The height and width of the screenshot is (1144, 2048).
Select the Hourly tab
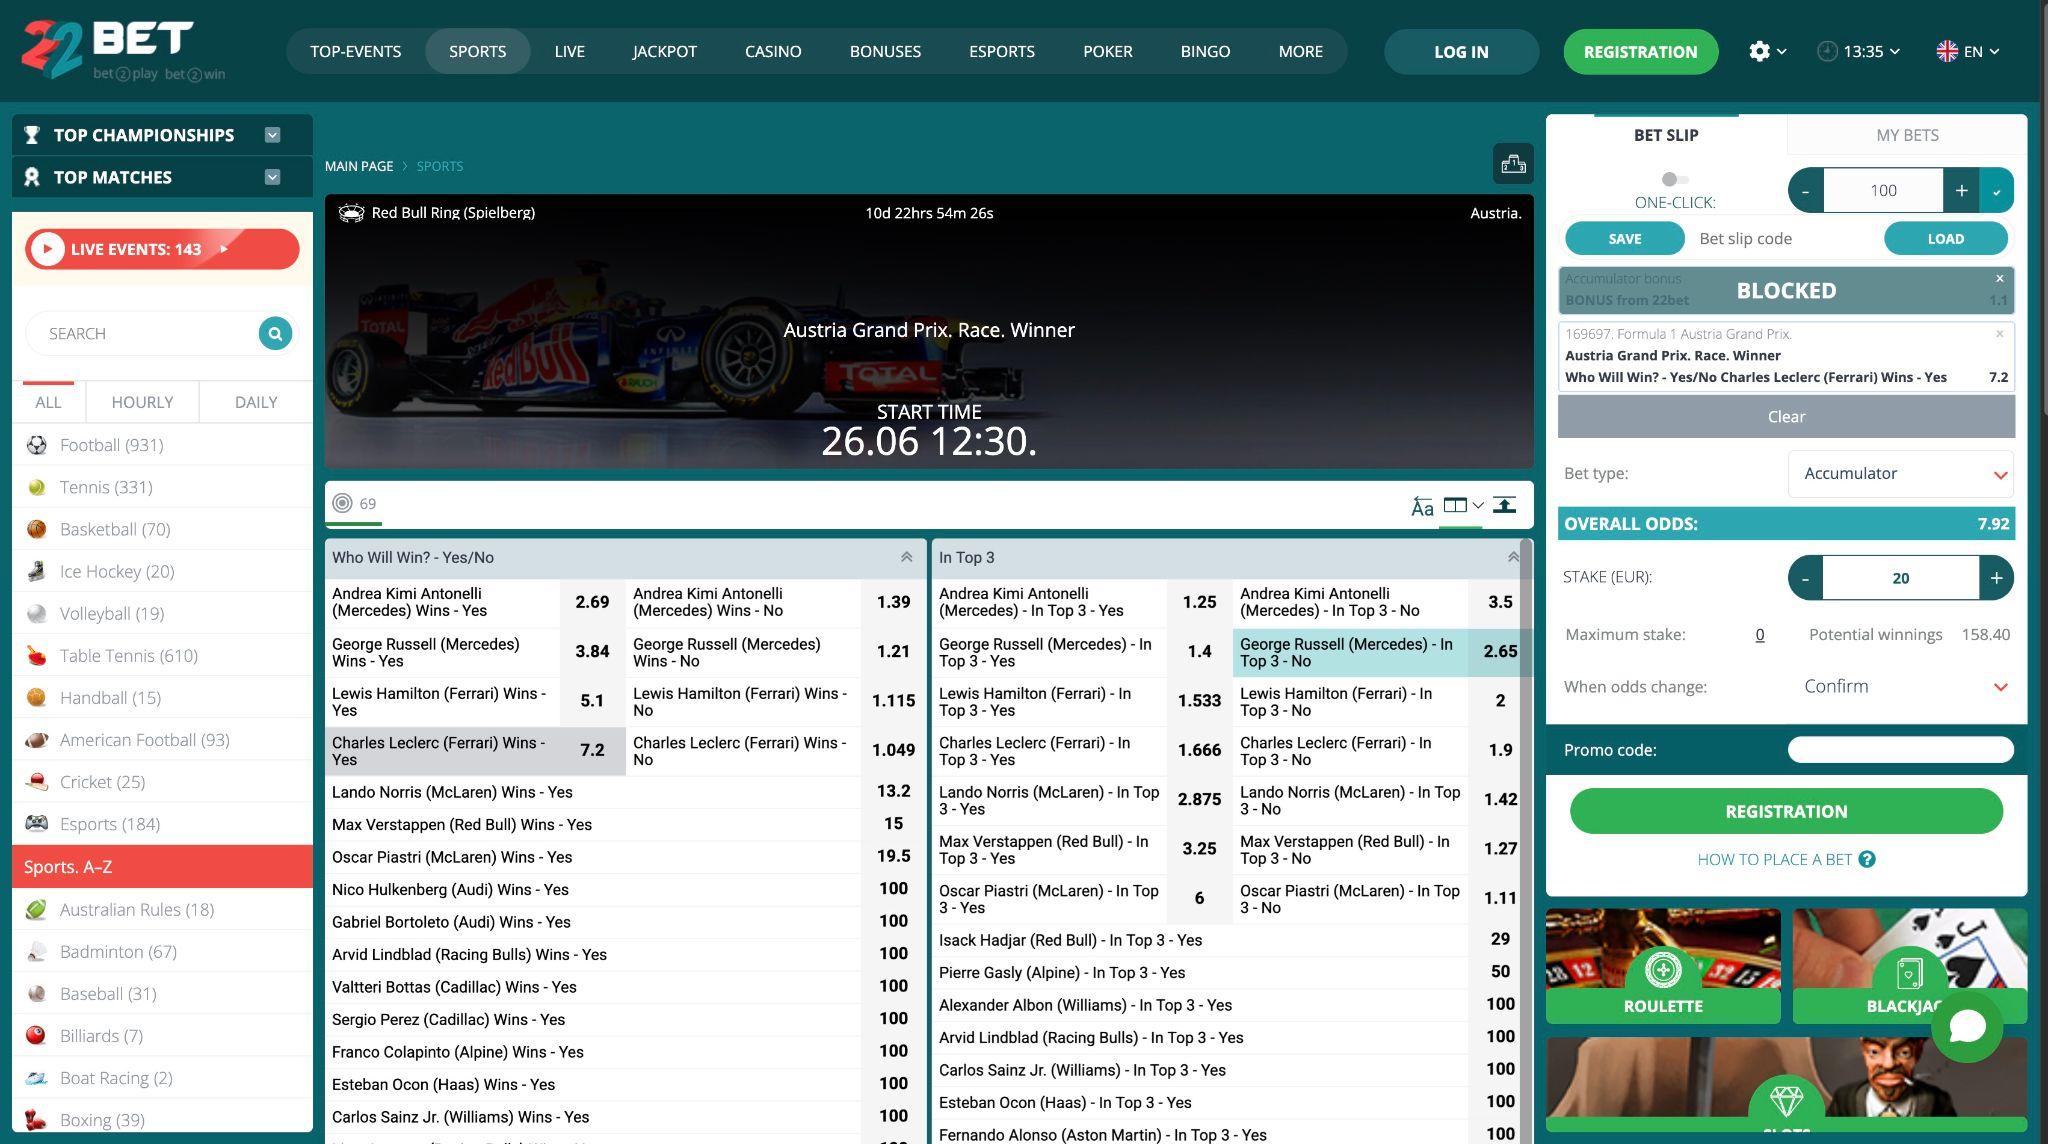[142, 402]
